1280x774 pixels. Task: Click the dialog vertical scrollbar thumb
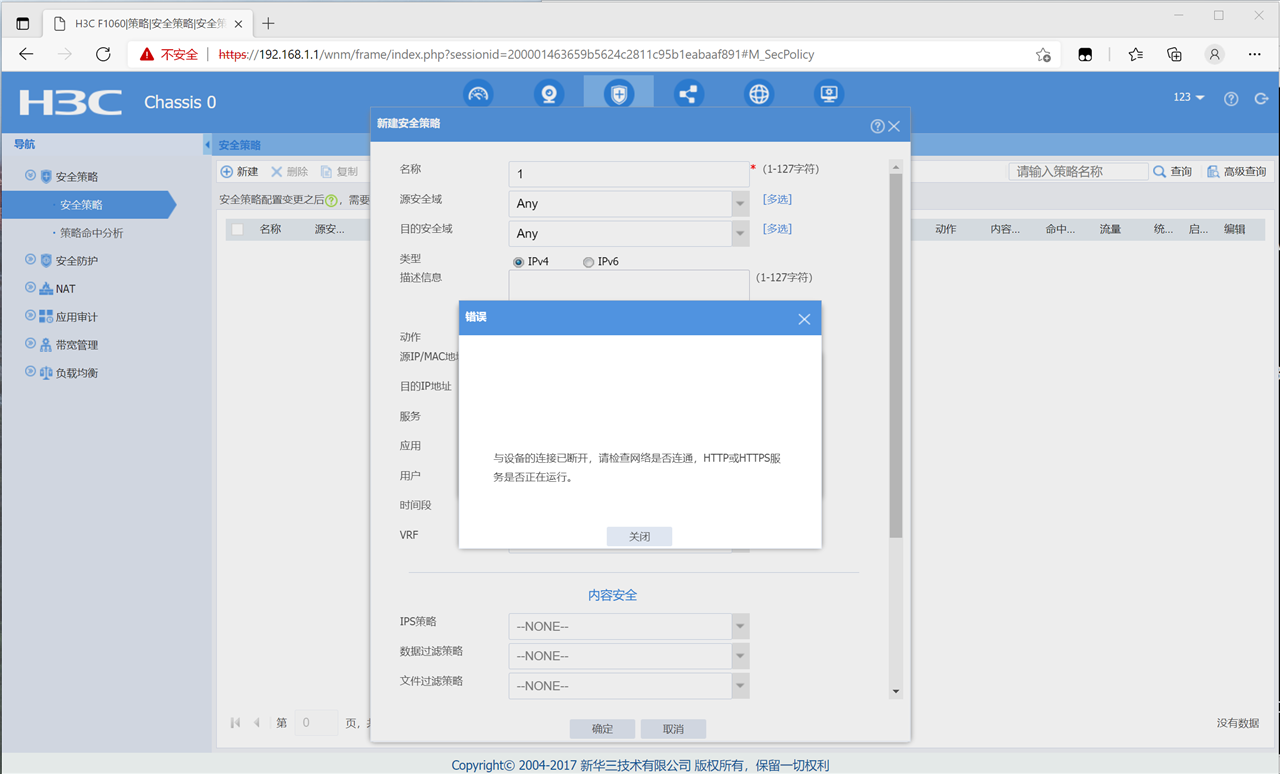pos(896,355)
